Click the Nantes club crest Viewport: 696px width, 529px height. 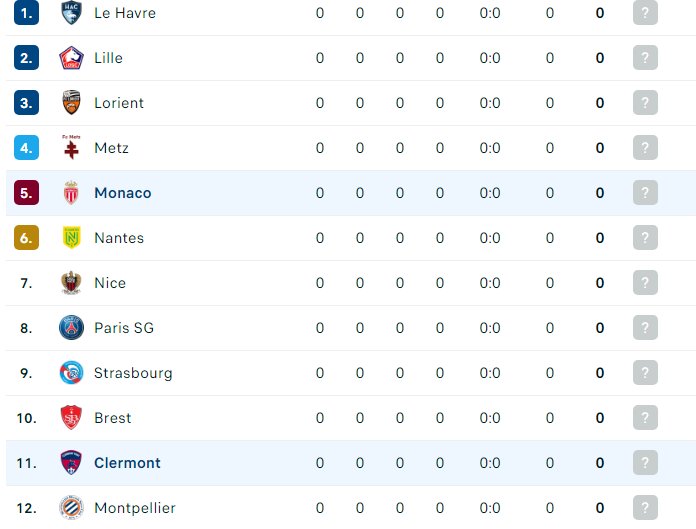coord(71,237)
